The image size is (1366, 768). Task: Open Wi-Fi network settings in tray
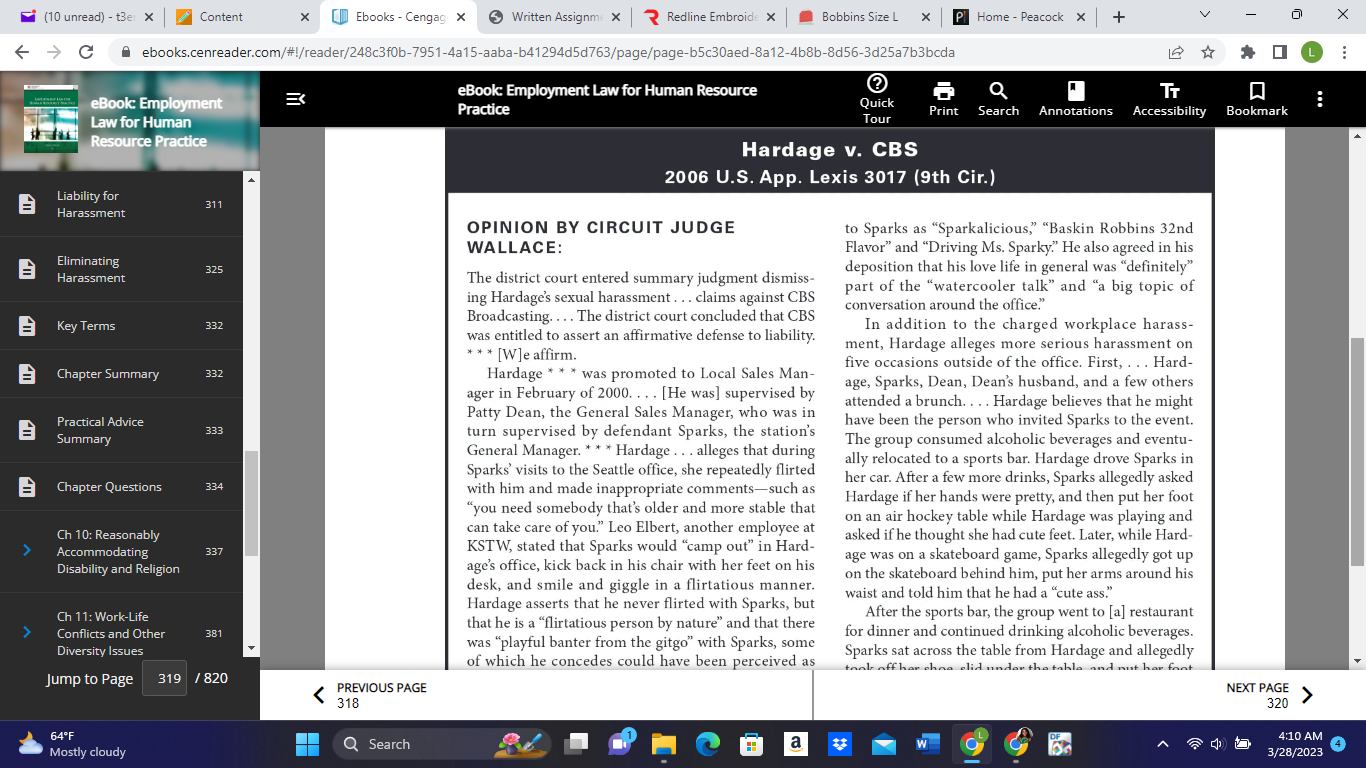[x=1194, y=744]
